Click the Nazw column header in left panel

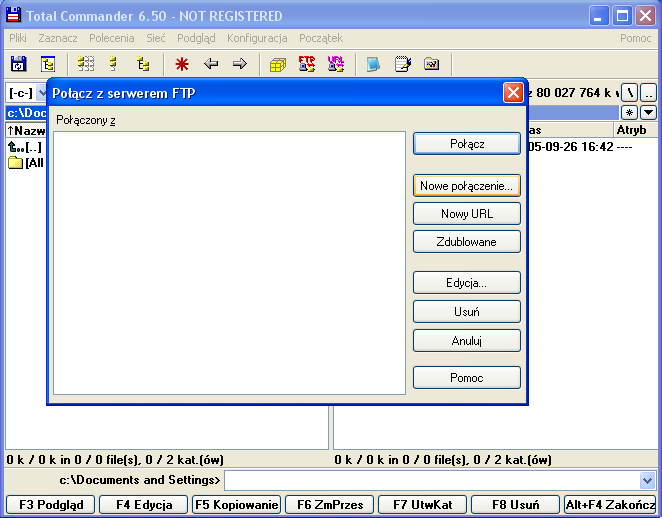tap(26, 130)
